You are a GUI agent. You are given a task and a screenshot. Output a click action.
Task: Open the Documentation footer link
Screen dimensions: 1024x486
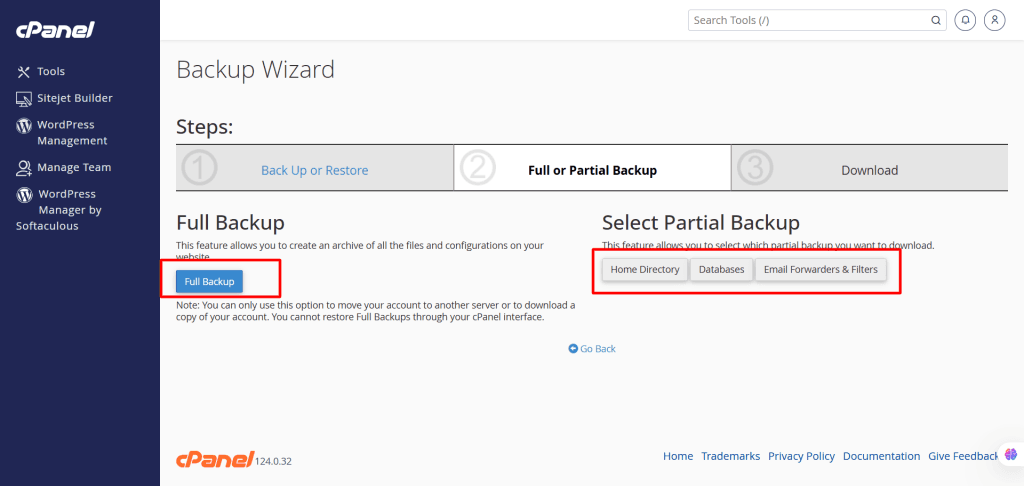882,456
